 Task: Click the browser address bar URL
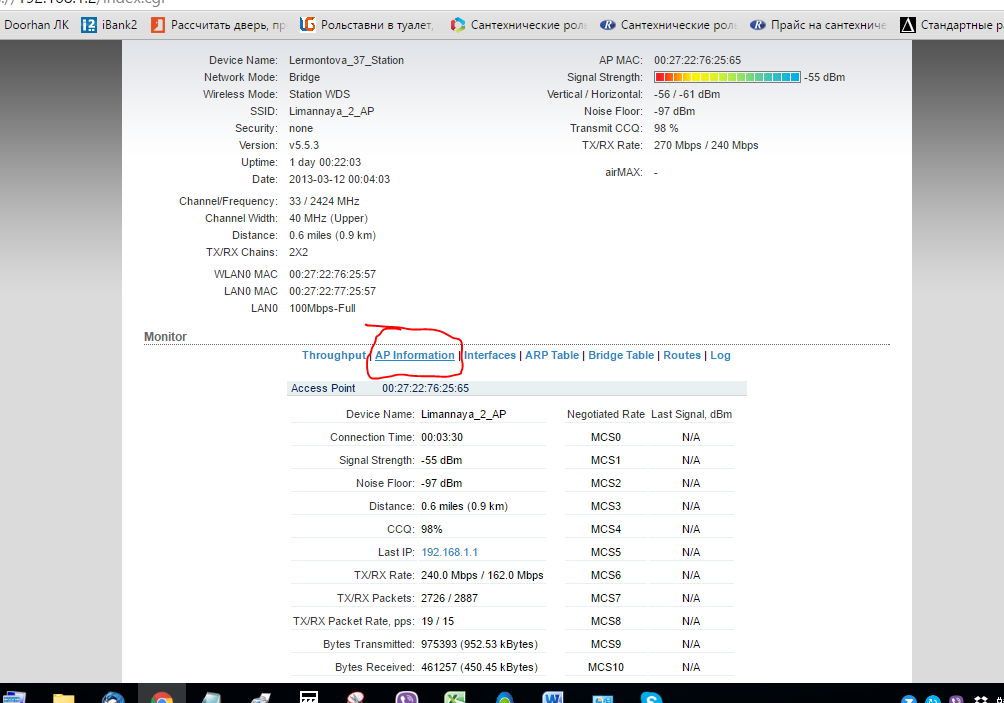pos(83,3)
